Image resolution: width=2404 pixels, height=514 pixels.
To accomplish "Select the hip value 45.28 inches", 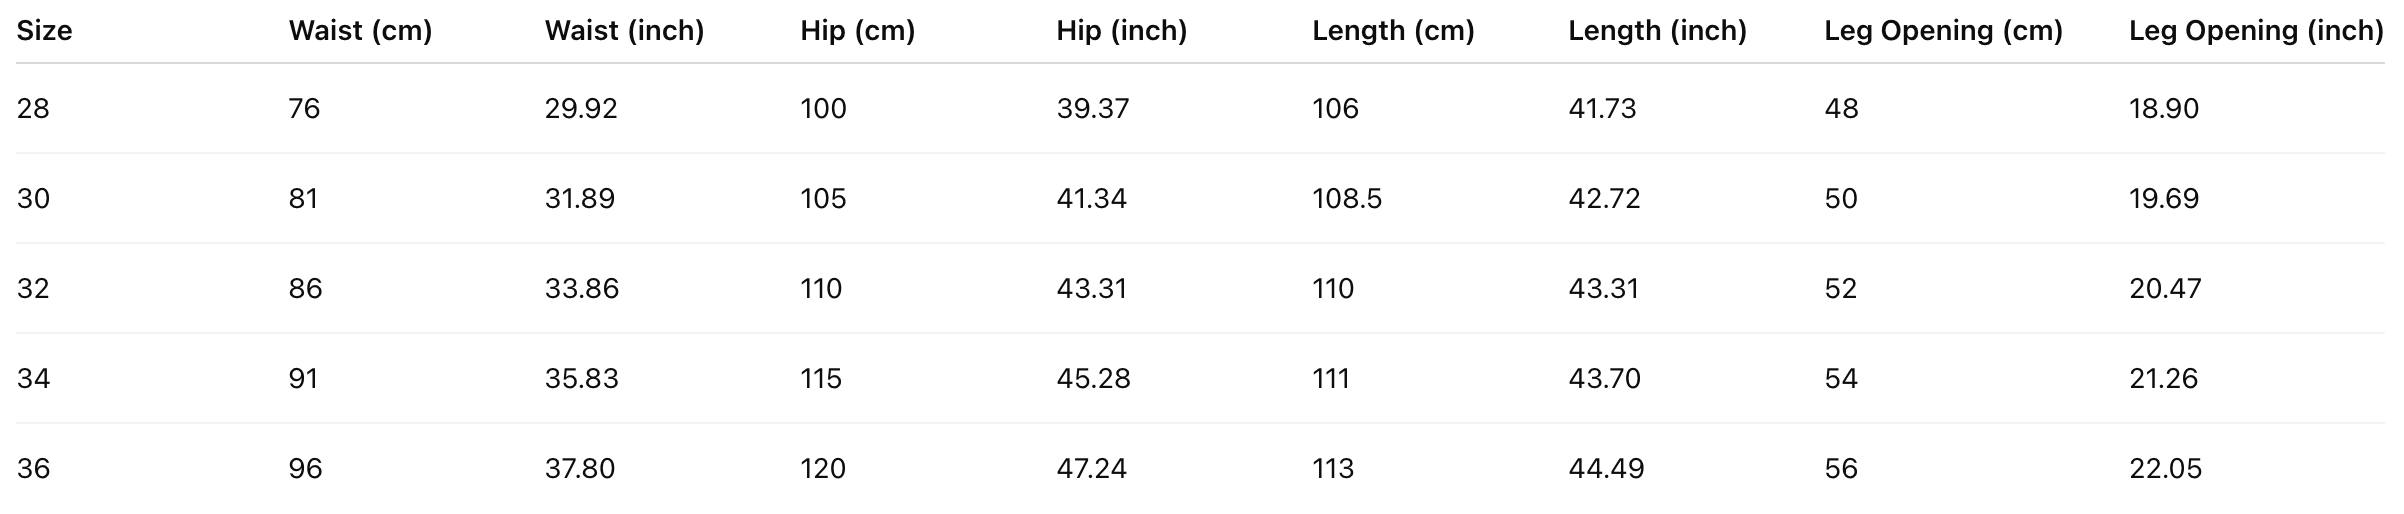I will pos(1093,378).
